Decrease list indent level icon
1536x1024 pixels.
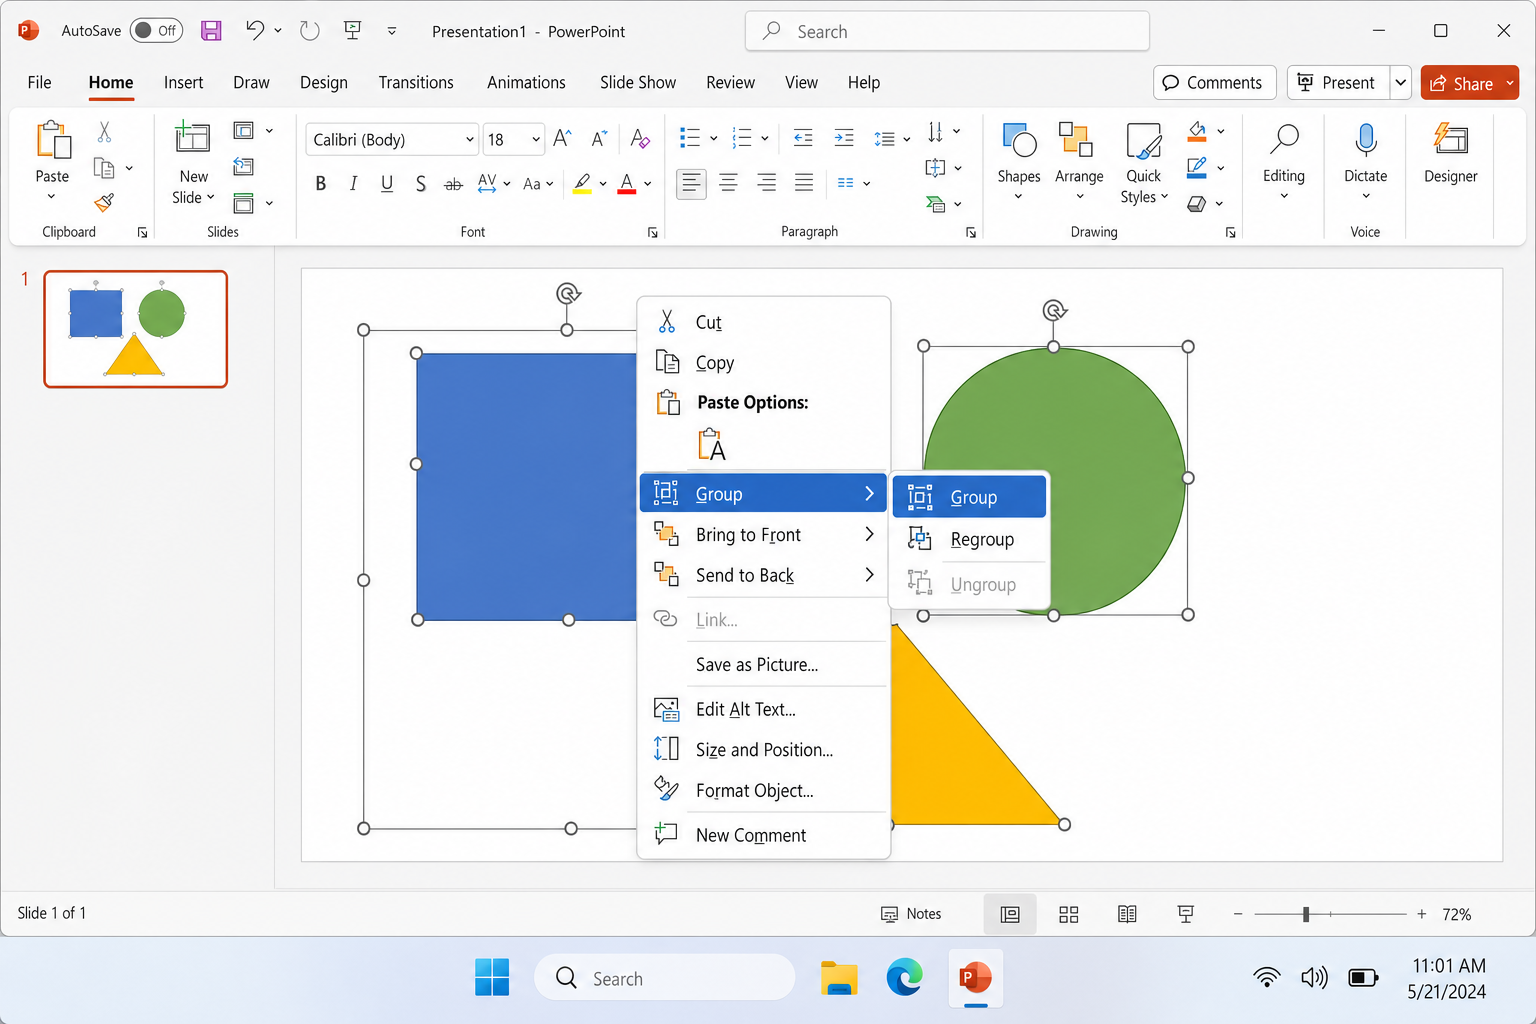tap(803, 138)
